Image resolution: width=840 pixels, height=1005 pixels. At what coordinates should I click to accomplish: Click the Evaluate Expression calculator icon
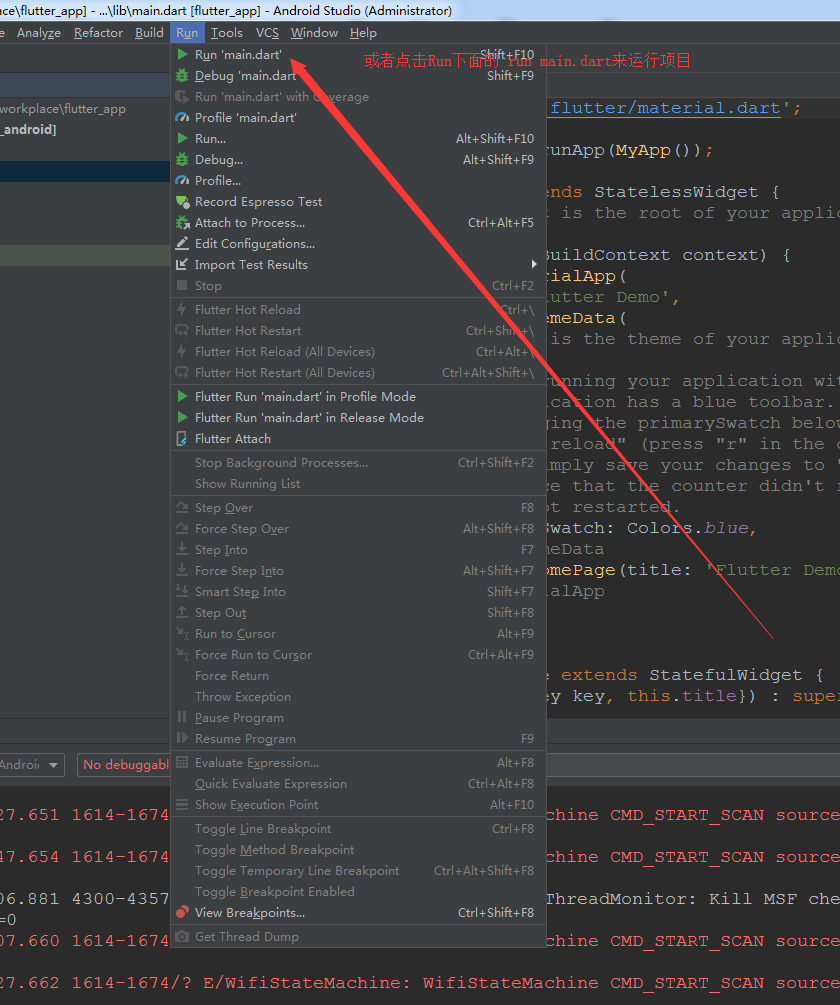click(x=183, y=763)
